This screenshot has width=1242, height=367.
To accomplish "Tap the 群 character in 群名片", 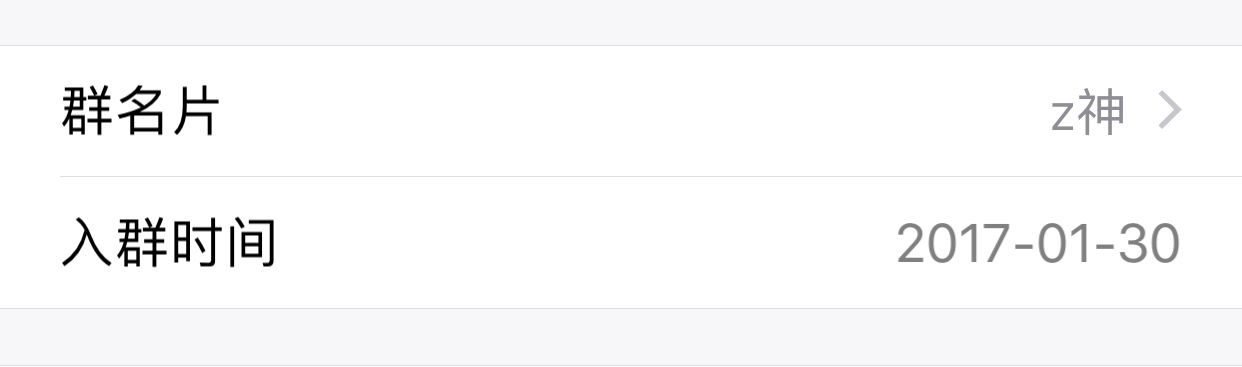I will coord(88,111).
